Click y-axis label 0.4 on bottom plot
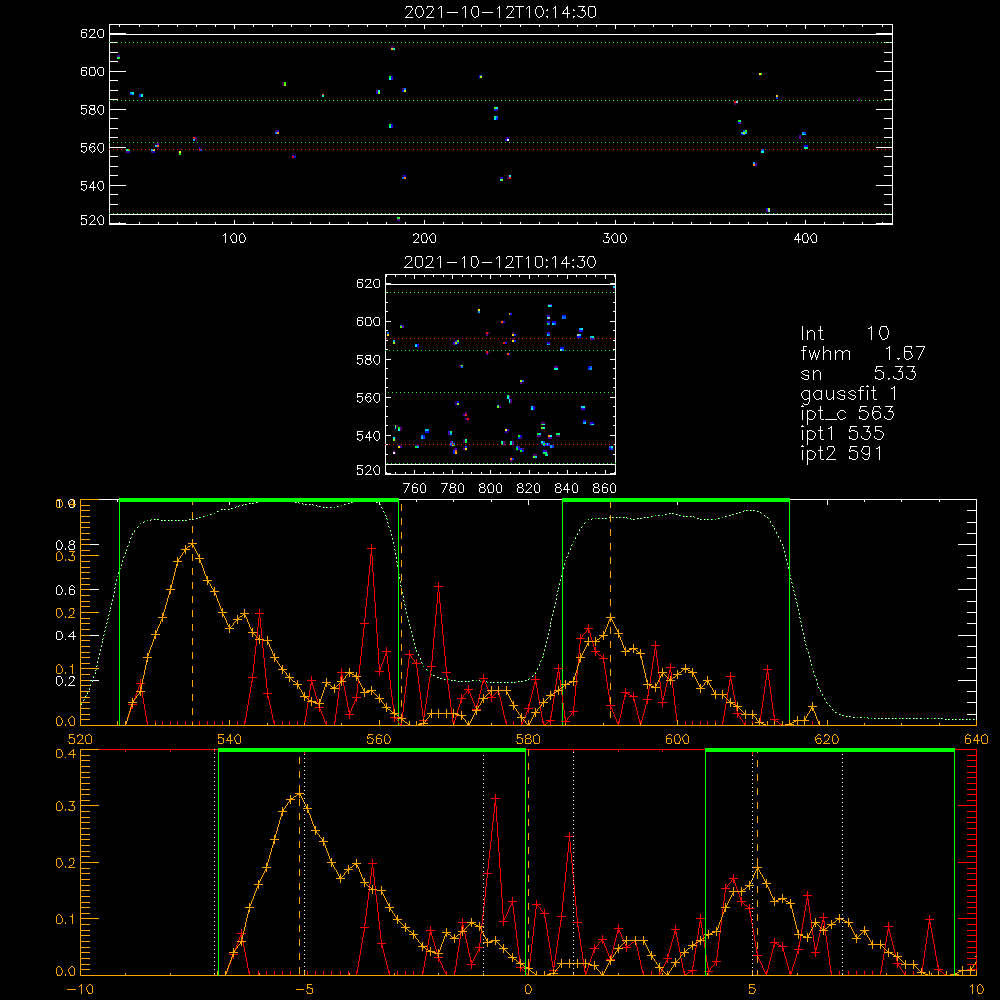This screenshot has width=1000, height=1000. coord(66,754)
